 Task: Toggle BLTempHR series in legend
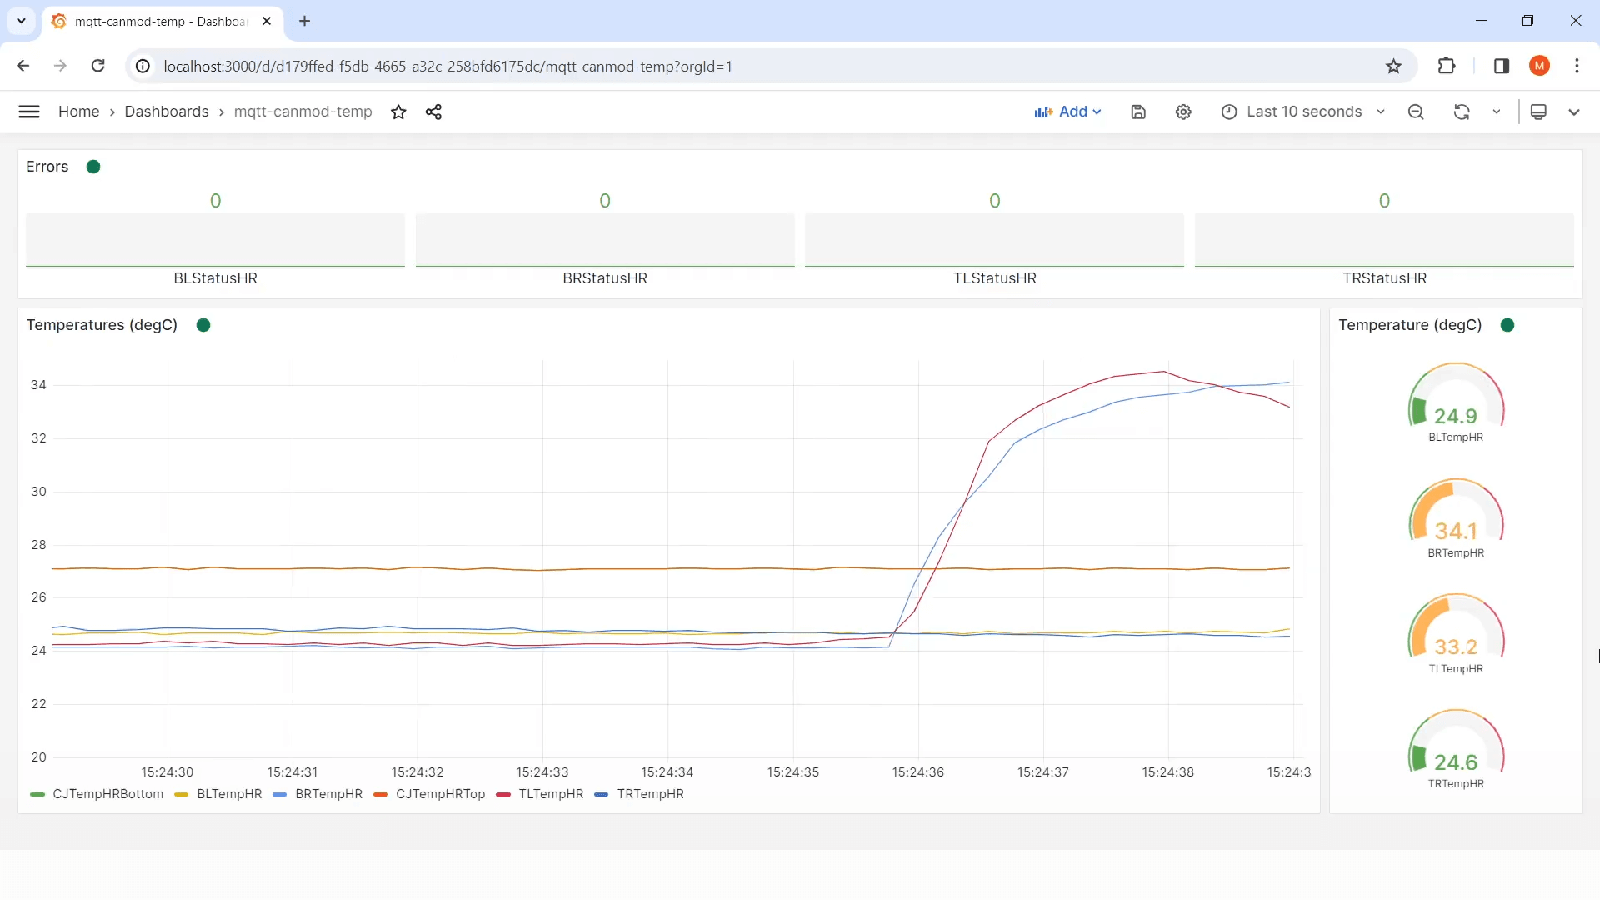coord(229,794)
